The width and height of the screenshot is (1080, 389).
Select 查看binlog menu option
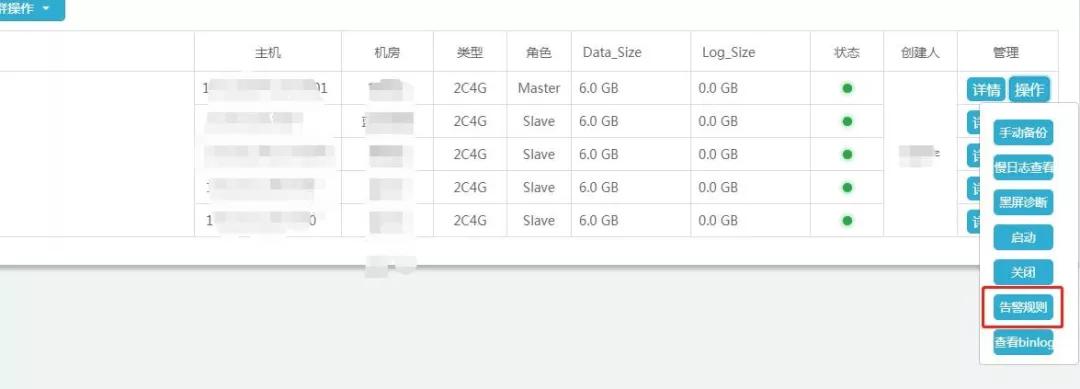1023,342
